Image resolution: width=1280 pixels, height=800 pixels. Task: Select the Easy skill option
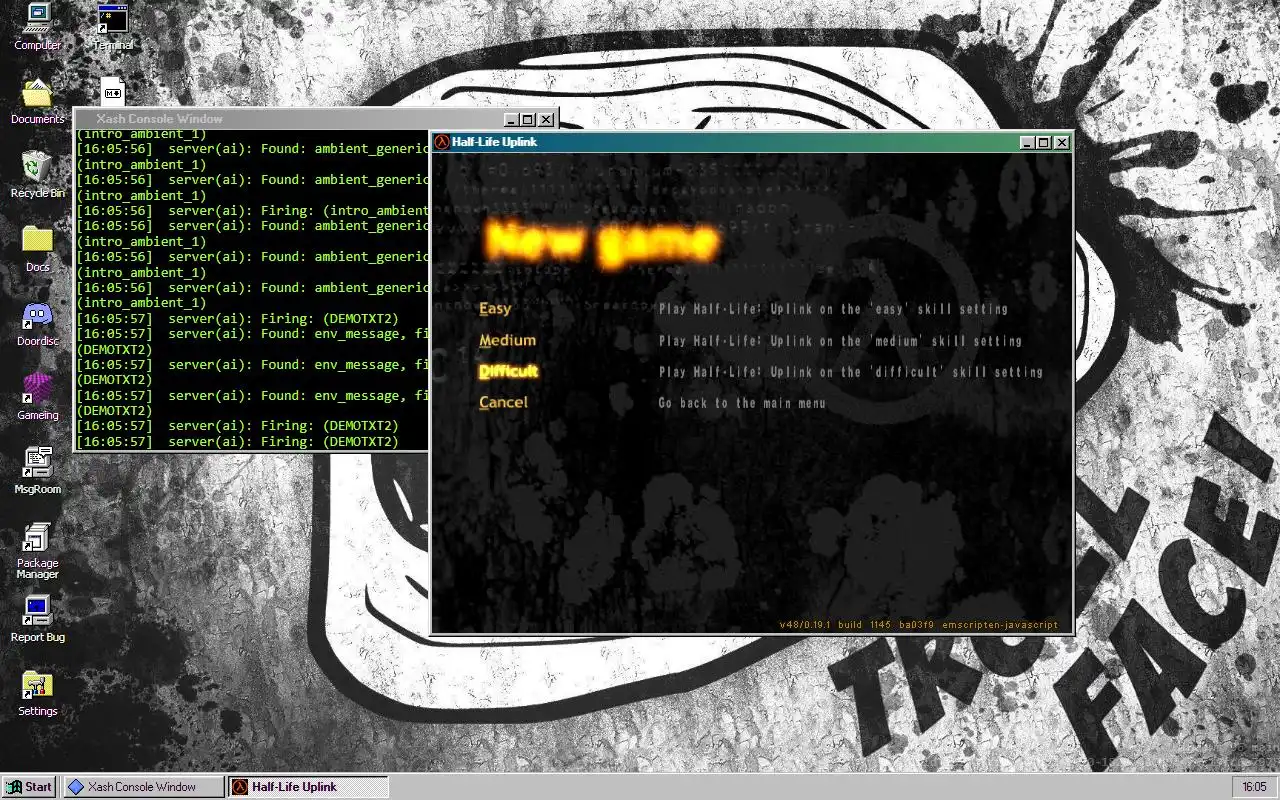tap(495, 309)
